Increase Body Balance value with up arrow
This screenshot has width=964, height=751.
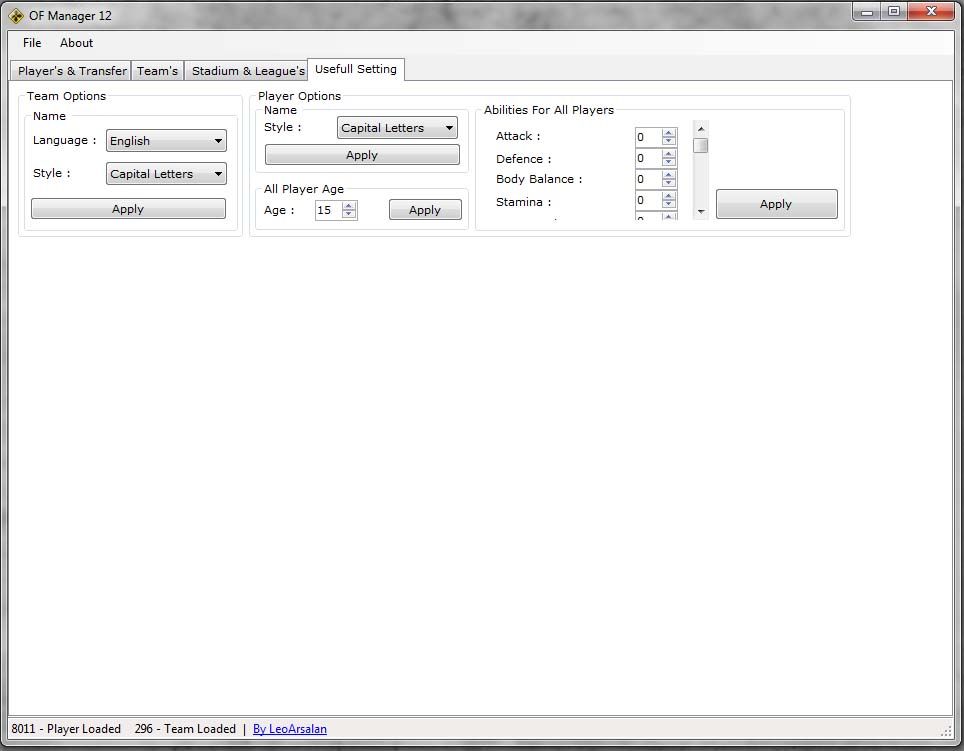[x=669, y=175]
